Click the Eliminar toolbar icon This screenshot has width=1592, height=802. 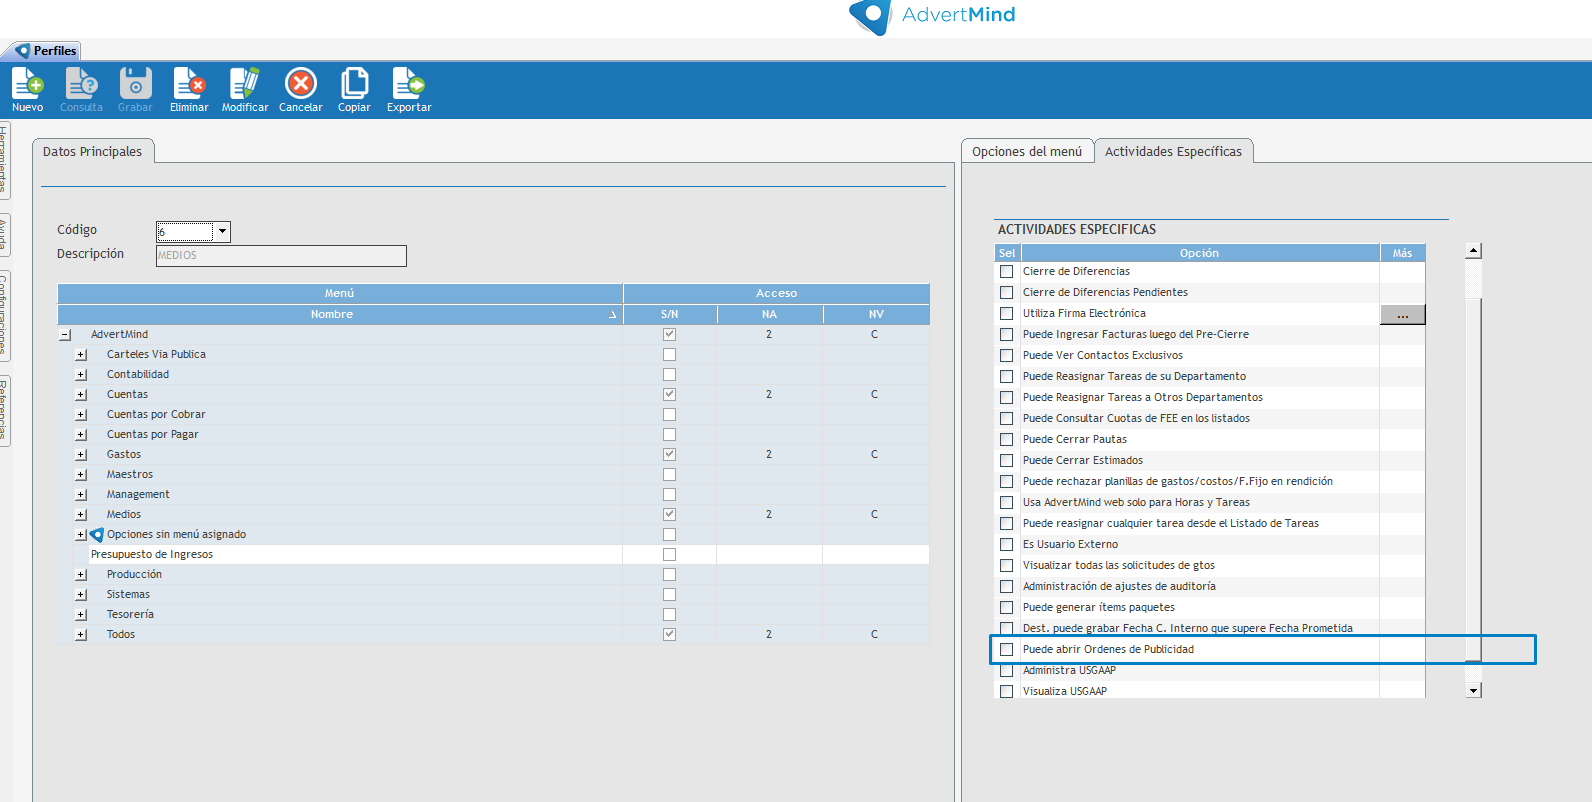click(189, 89)
